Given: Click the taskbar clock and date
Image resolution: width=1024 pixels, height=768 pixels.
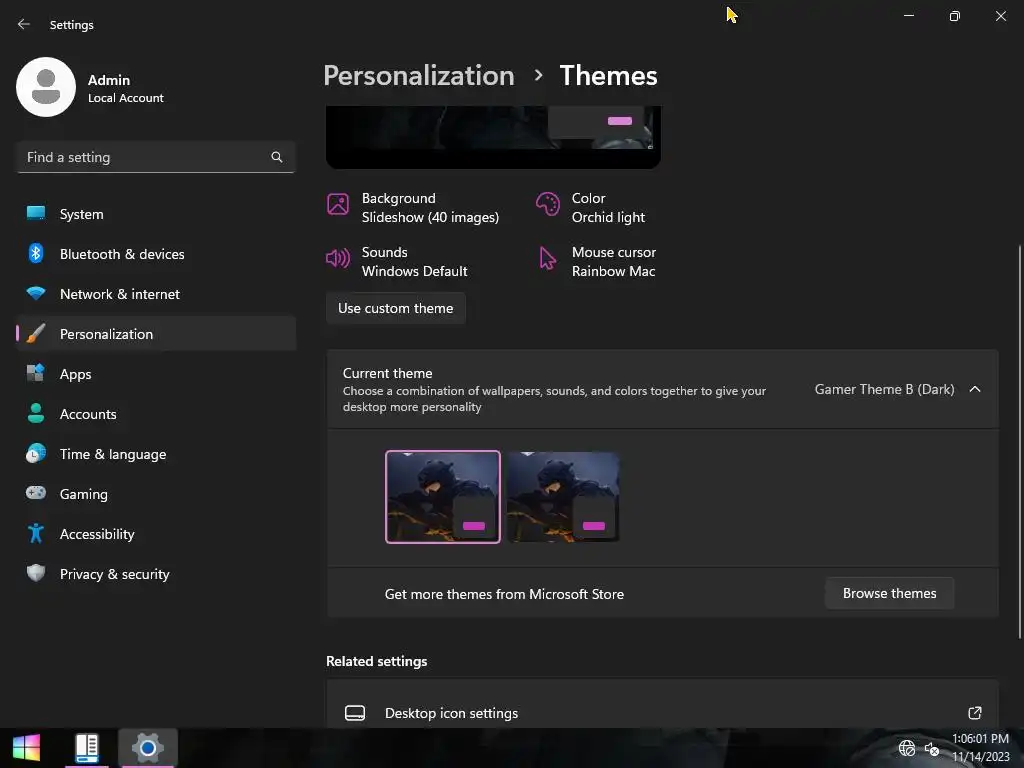Looking at the screenshot, I should coord(980,748).
